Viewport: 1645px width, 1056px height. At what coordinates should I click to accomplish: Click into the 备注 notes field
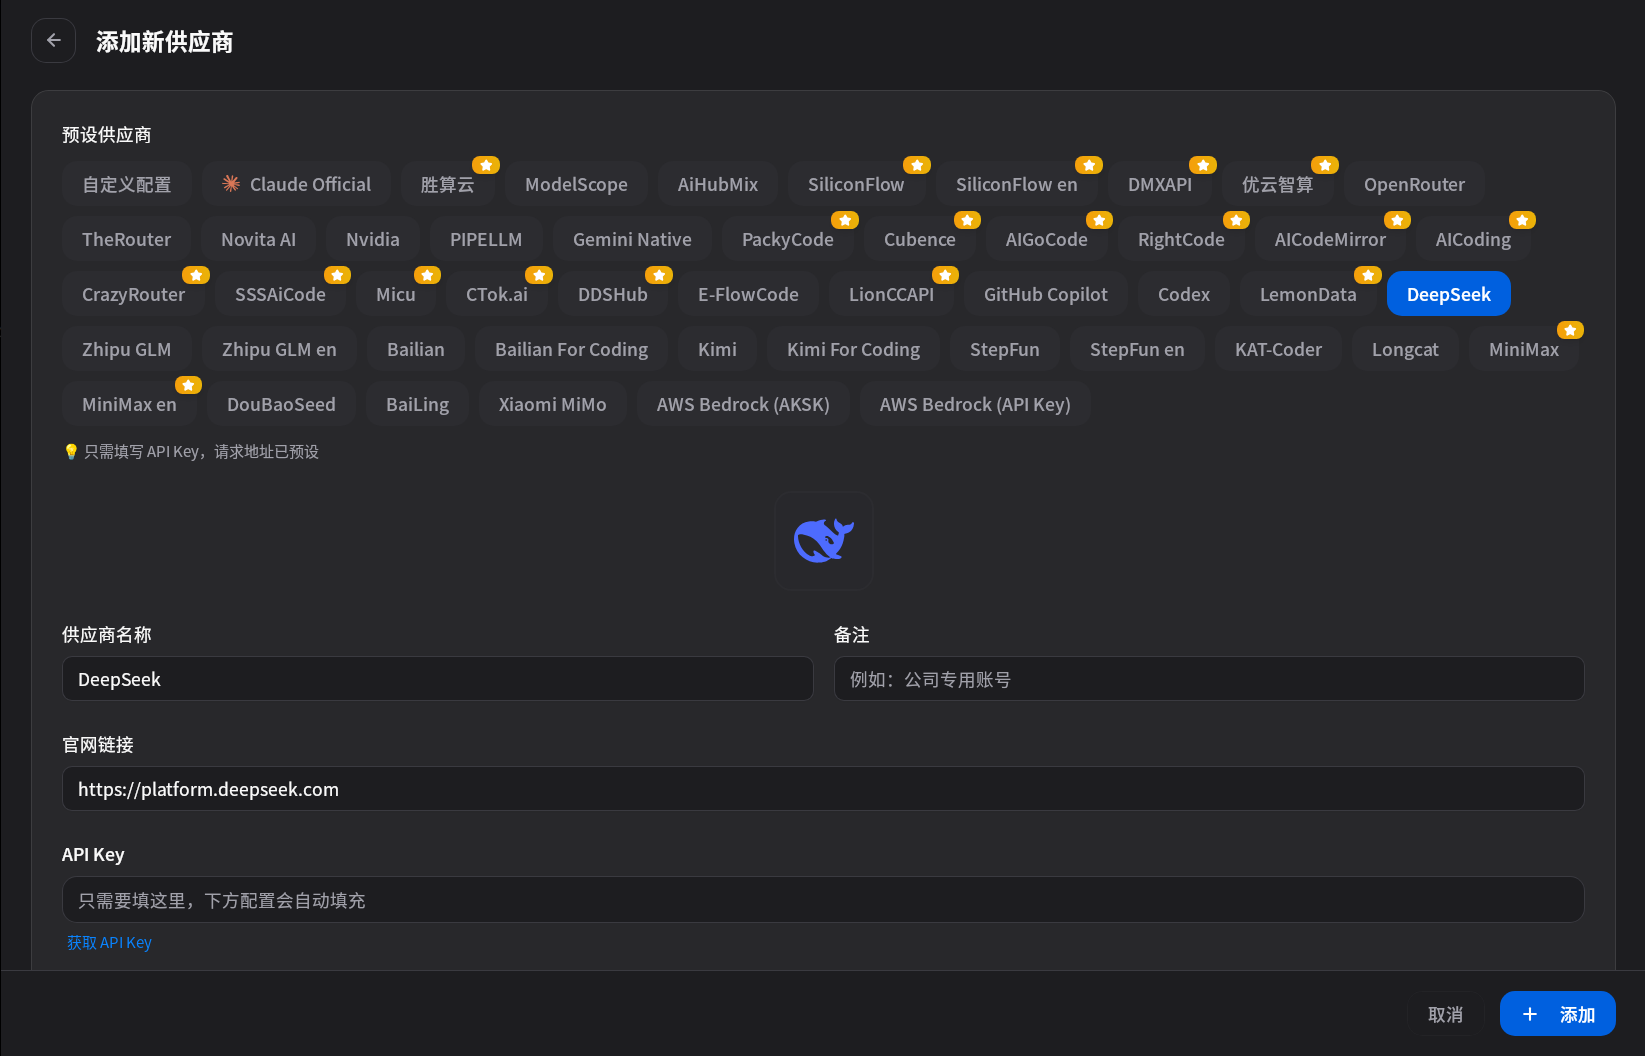tap(1209, 679)
